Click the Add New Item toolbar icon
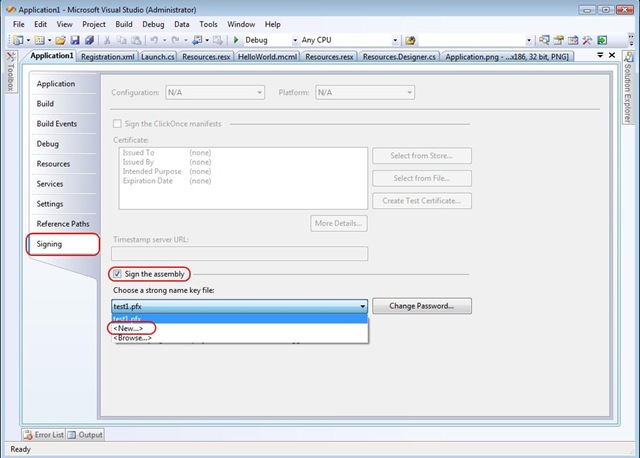640x458 pixels. pyautogui.click(x=40, y=40)
